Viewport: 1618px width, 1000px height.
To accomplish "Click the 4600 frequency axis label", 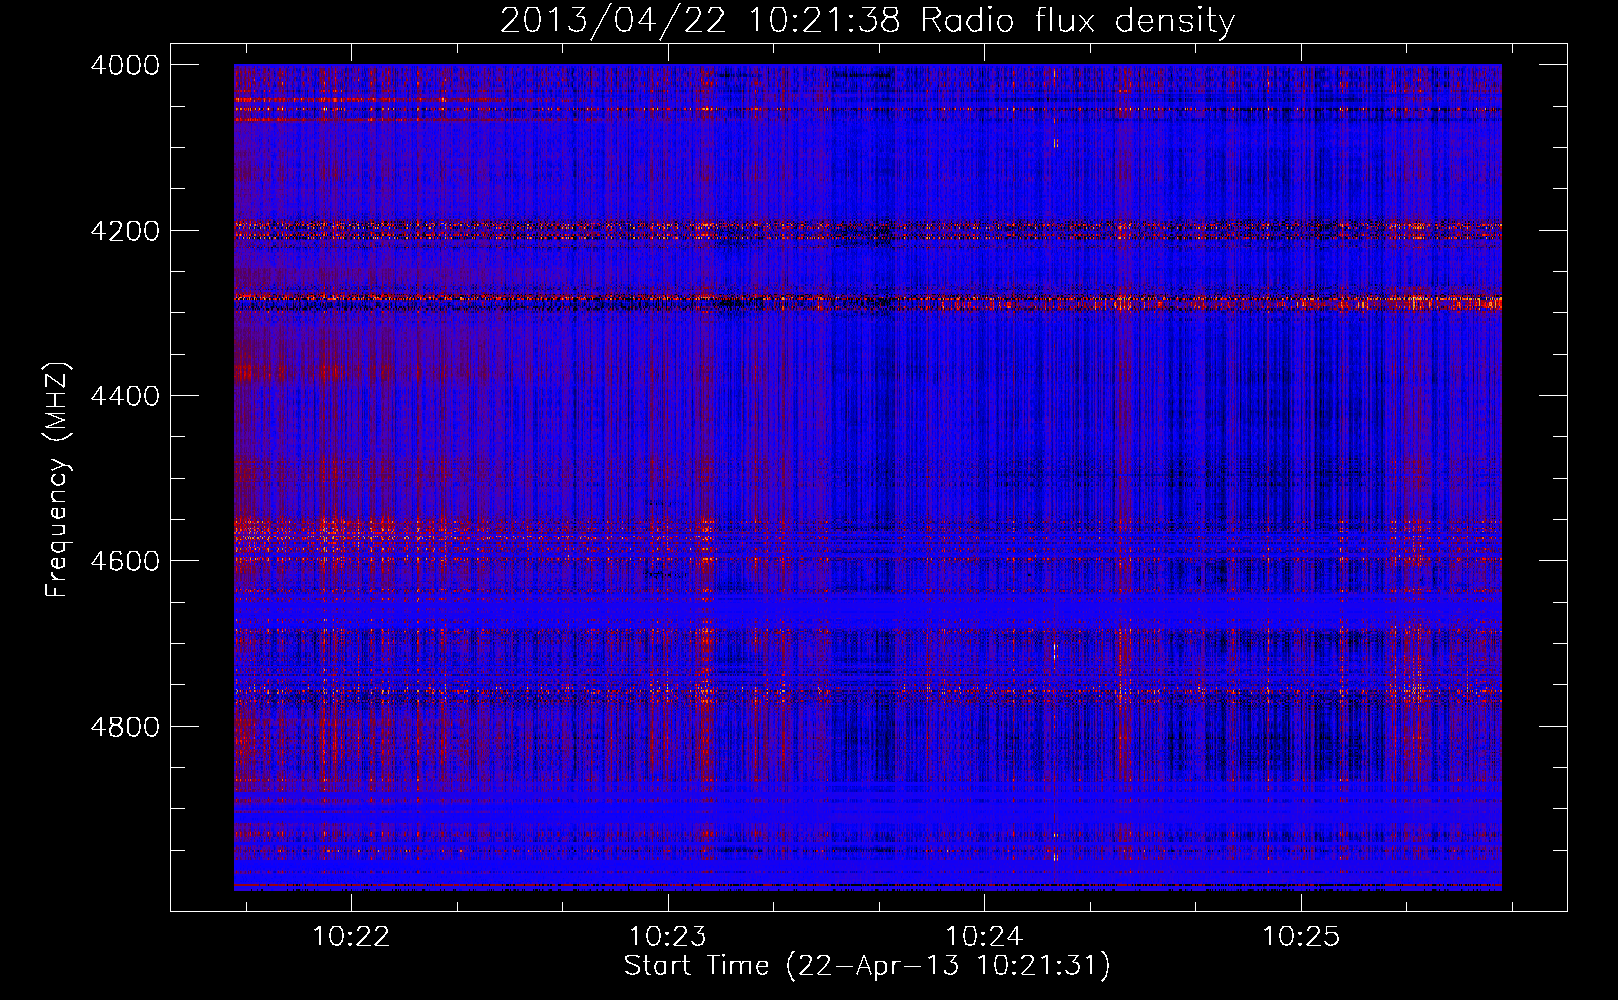I will click(125, 561).
